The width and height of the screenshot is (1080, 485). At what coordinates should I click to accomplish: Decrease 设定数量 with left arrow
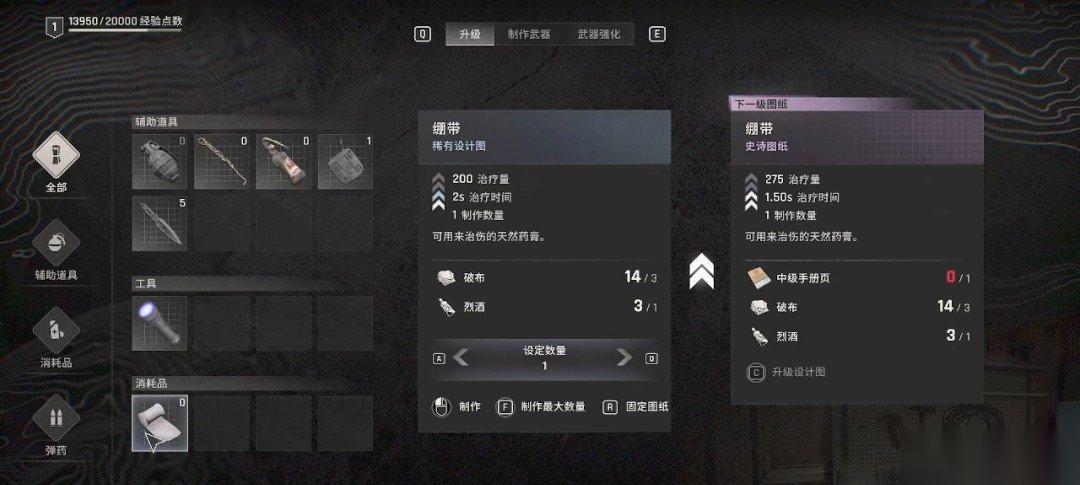tap(461, 358)
